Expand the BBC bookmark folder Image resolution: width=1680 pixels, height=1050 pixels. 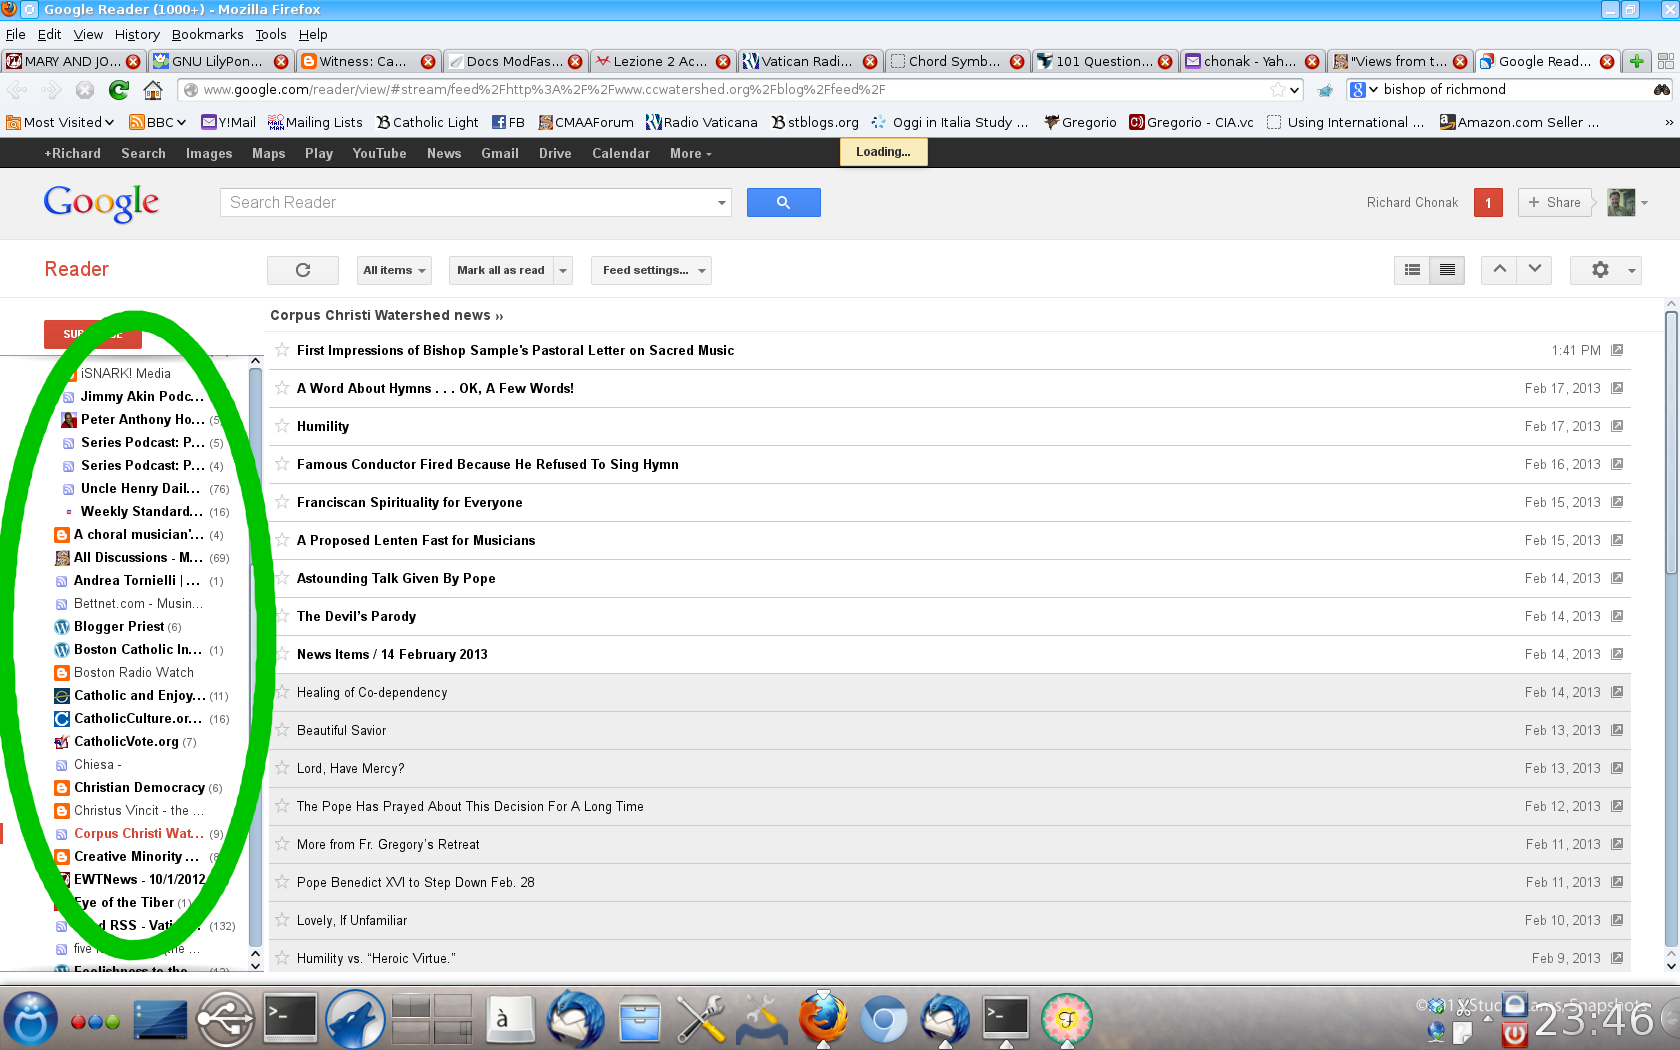159,122
